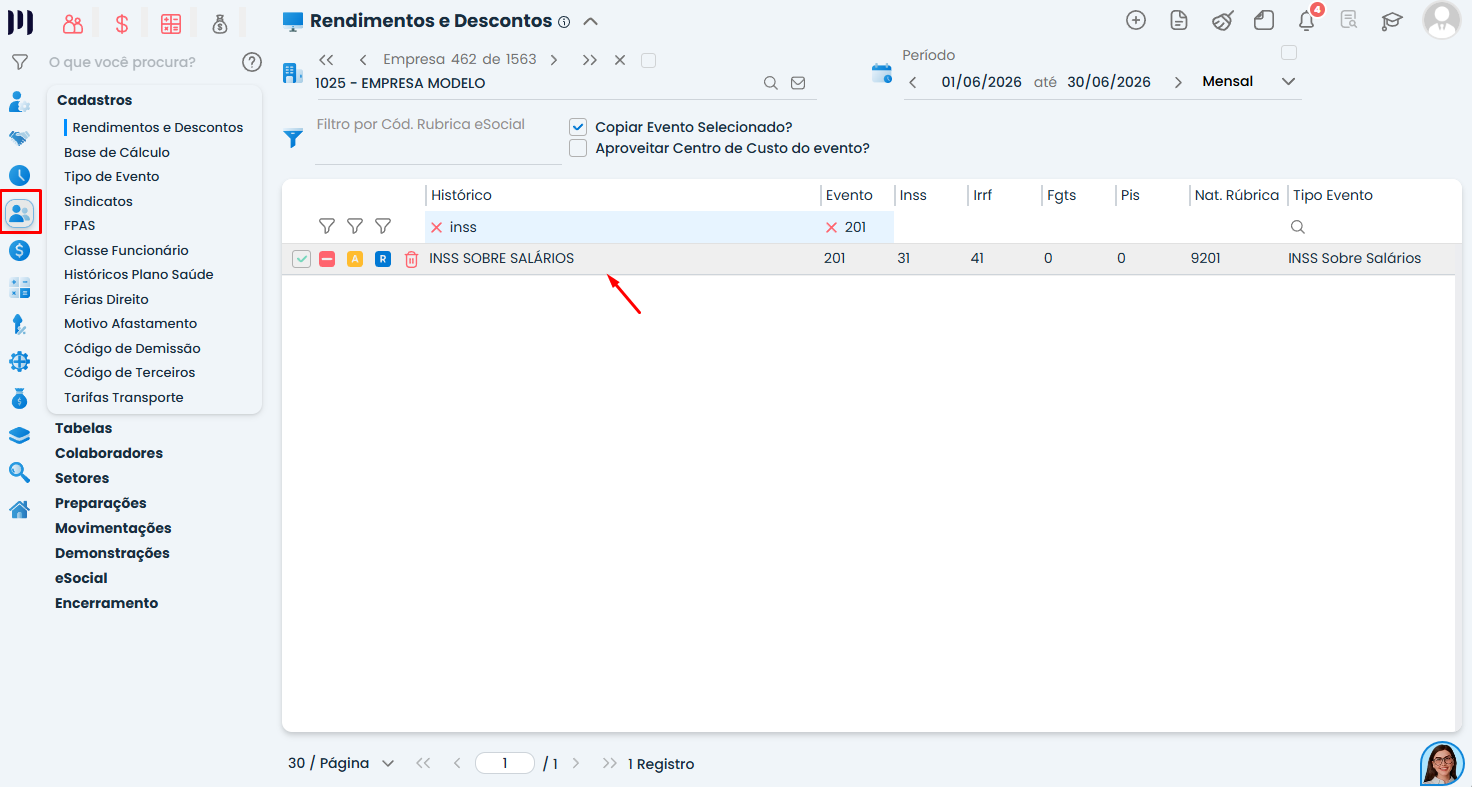Image resolution: width=1472 pixels, height=787 pixels.
Task: Go to the first company with << button
Action: (326, 60)
